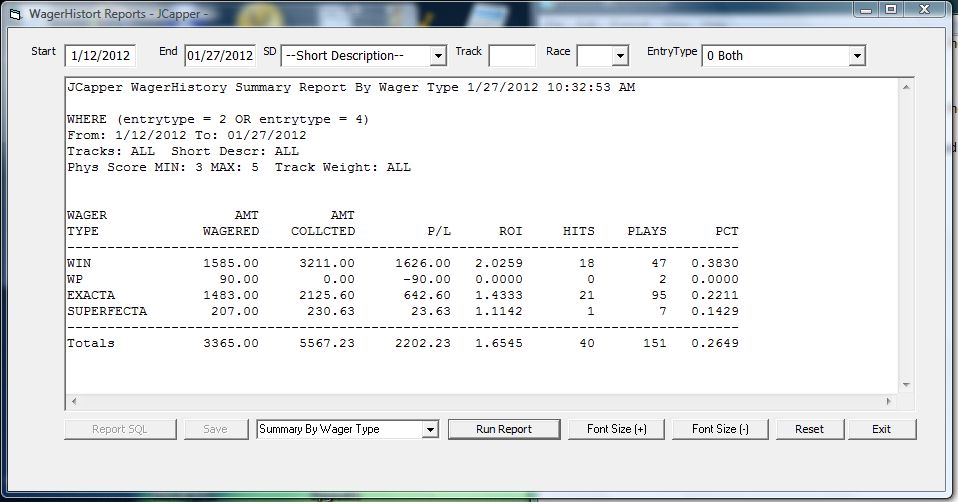Click the disabled Save button
958x502 pixels.
[215, 429]
